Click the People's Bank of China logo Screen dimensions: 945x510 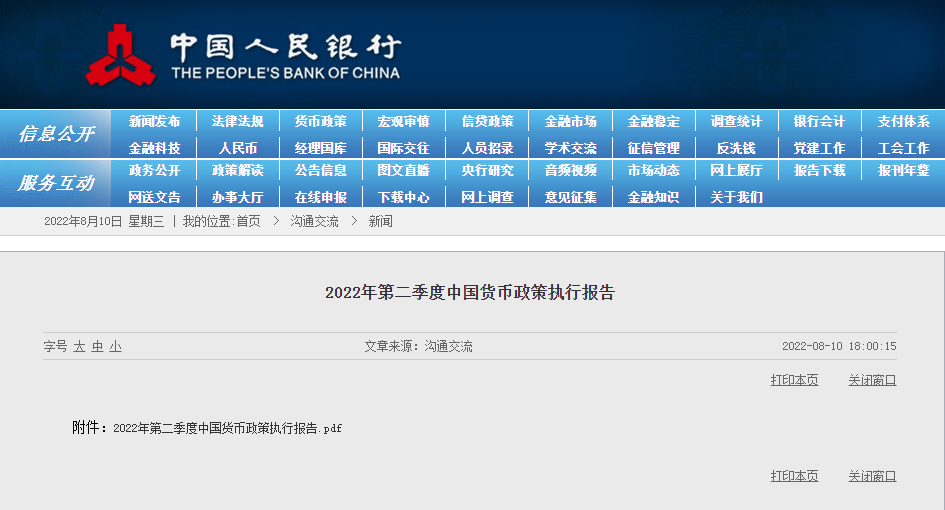(120, 55)
